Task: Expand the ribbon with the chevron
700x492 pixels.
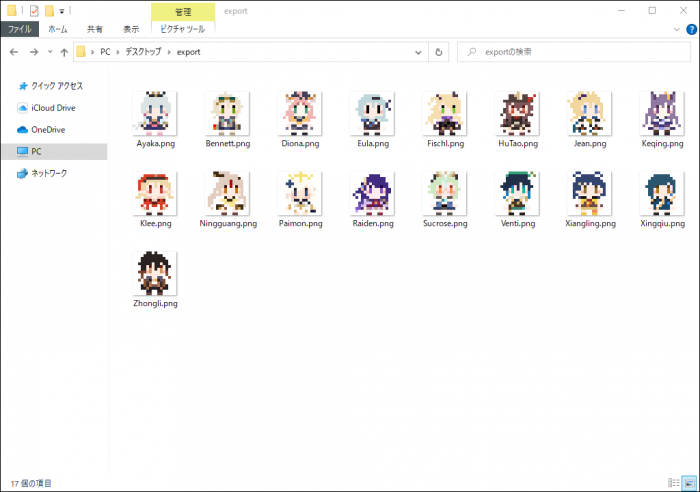Action: [x=677, y=30]
